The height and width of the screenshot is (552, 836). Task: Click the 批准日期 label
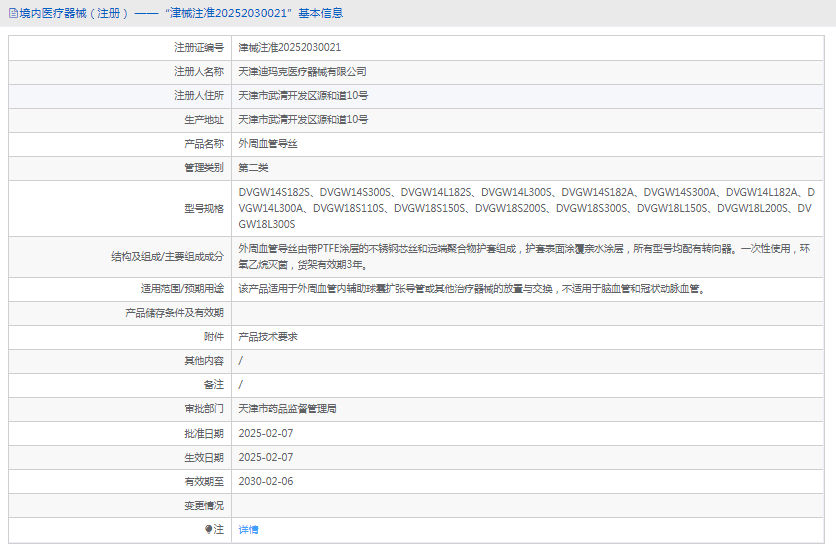click(204, 434)
